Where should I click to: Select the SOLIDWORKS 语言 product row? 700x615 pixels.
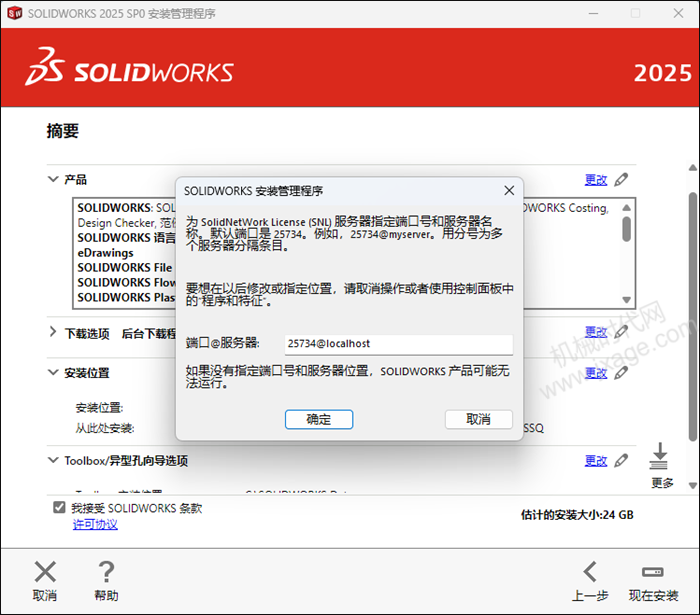click(126, 238)
